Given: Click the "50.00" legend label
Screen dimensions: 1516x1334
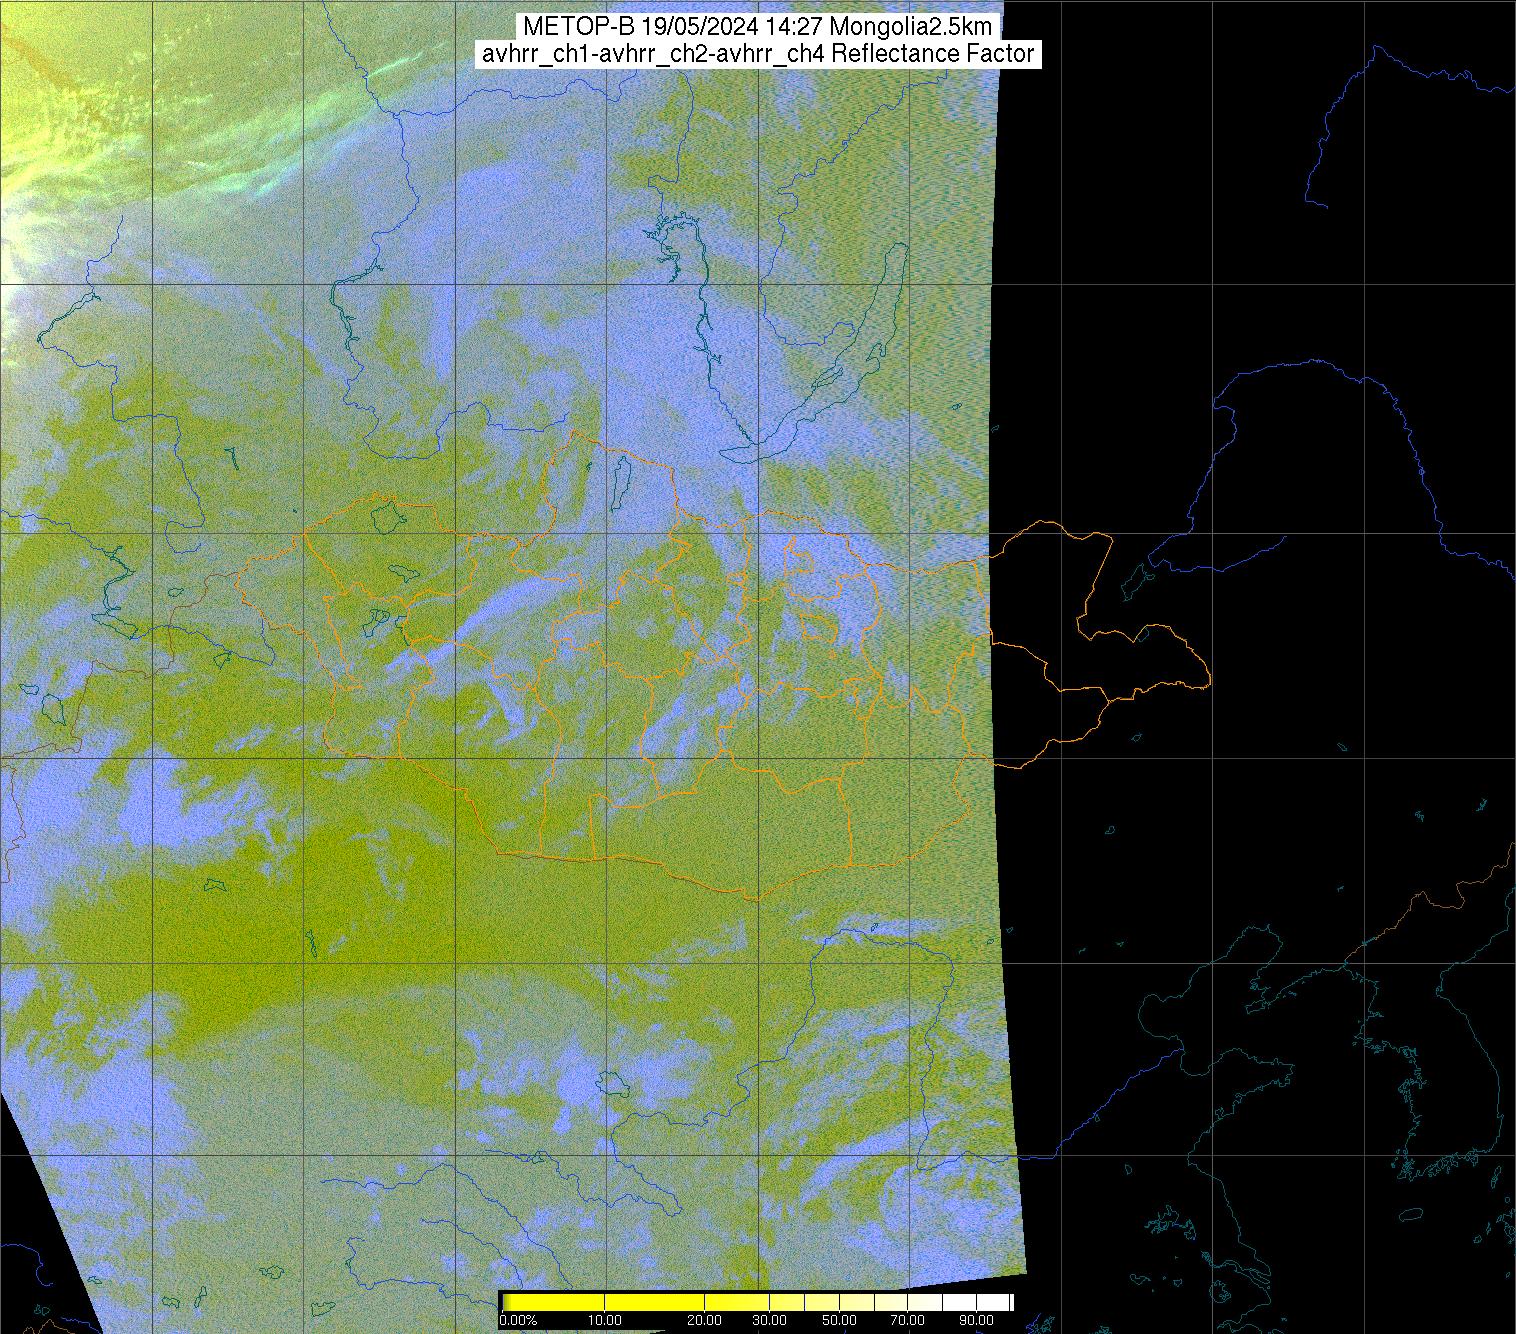Looking at the screenshot, I should pyautogui.click(x=839, y=1320).
